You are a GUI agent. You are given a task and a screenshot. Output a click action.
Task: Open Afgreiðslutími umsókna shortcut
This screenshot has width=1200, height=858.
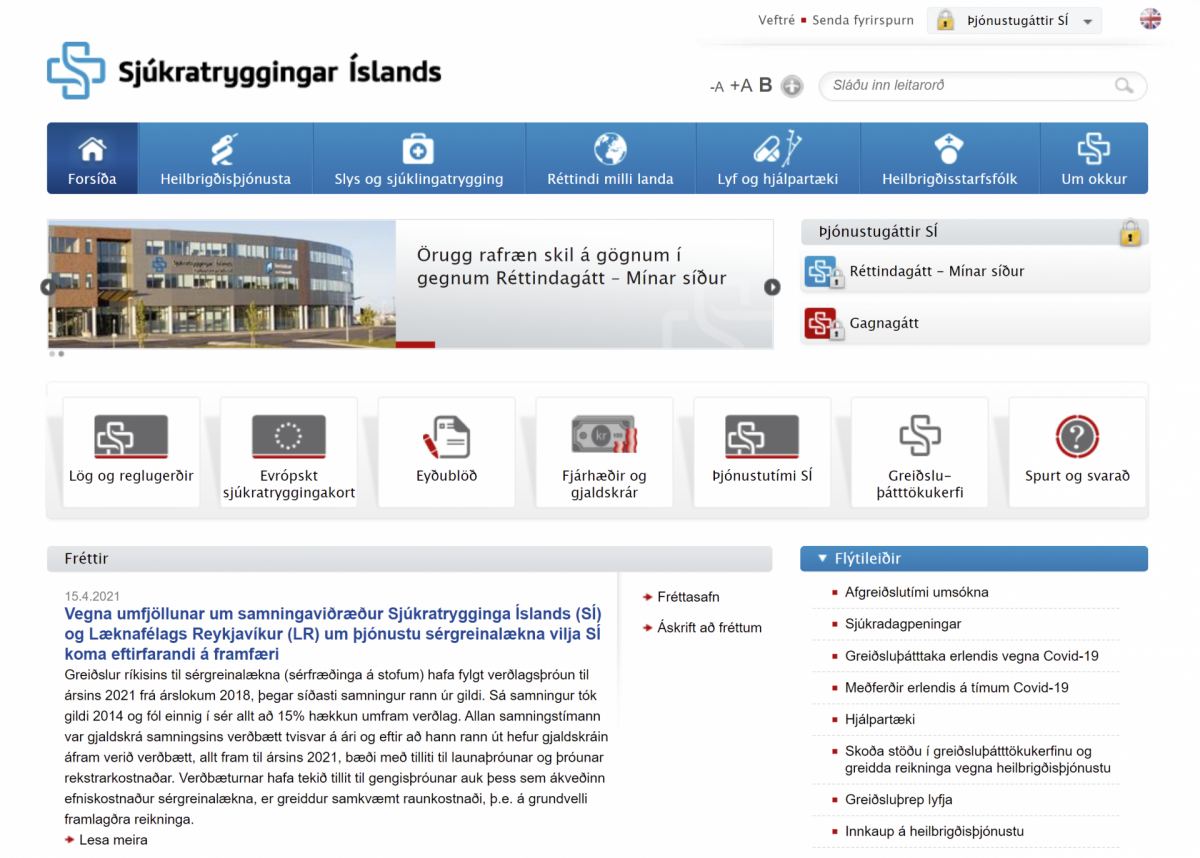[916, 592]
